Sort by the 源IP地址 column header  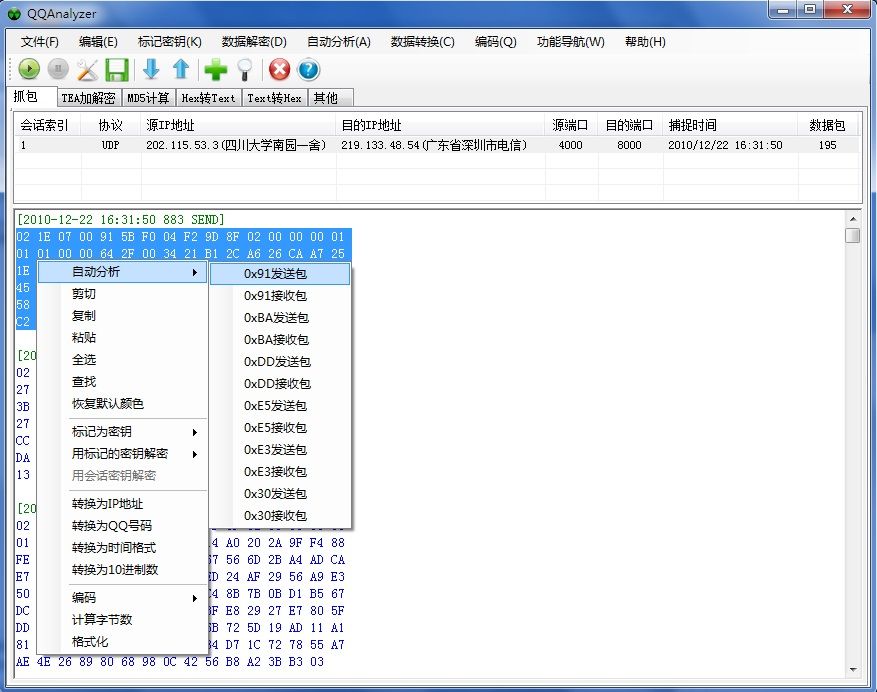tap(238, 125)
